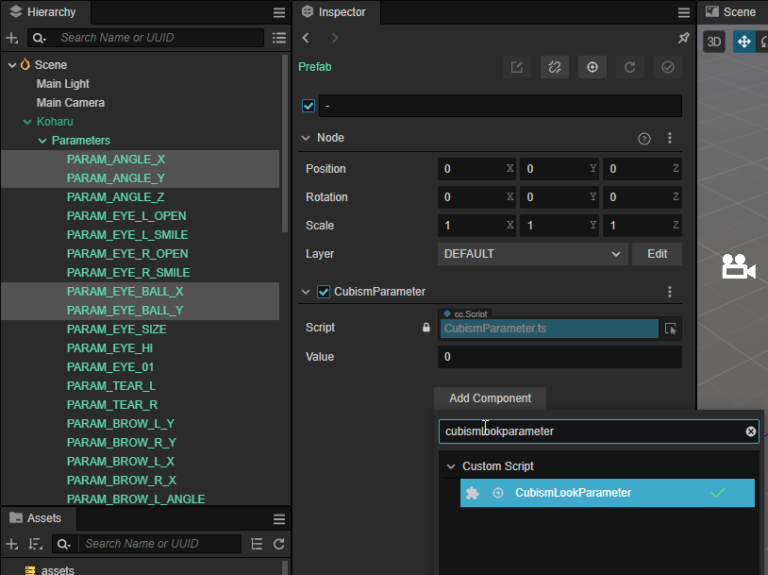768x575 pixels.
Task: Click the unlink prefab icon
Action: pyautogui.click(x=555, y=67)
